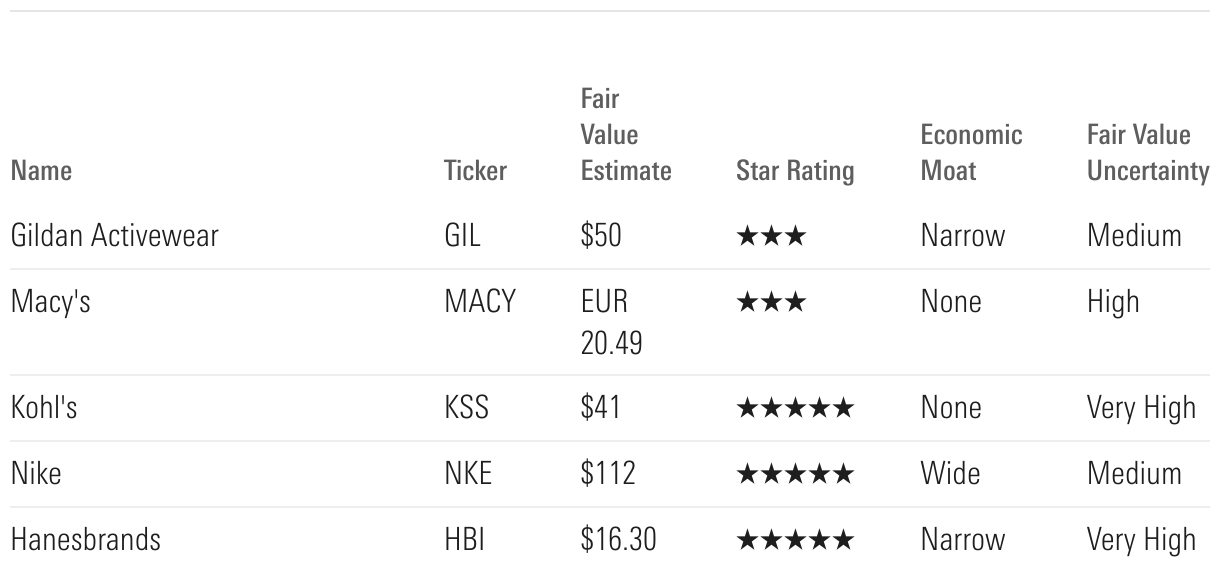Select the EUR 20.49 fair value cell
The width and height of the screenshot is (1220, 582).
point(611,322)
